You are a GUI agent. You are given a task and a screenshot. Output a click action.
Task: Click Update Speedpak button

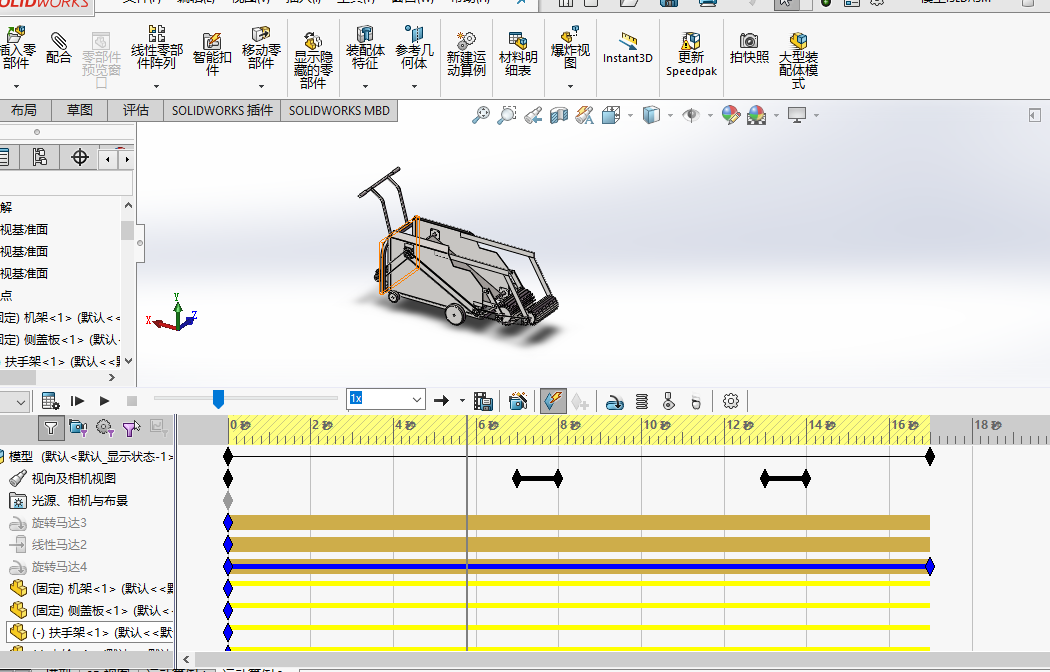click(x=691, y=54)
